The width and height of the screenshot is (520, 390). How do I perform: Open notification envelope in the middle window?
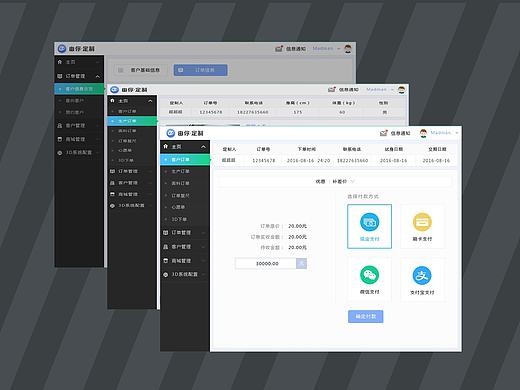[x=332, y=89]
